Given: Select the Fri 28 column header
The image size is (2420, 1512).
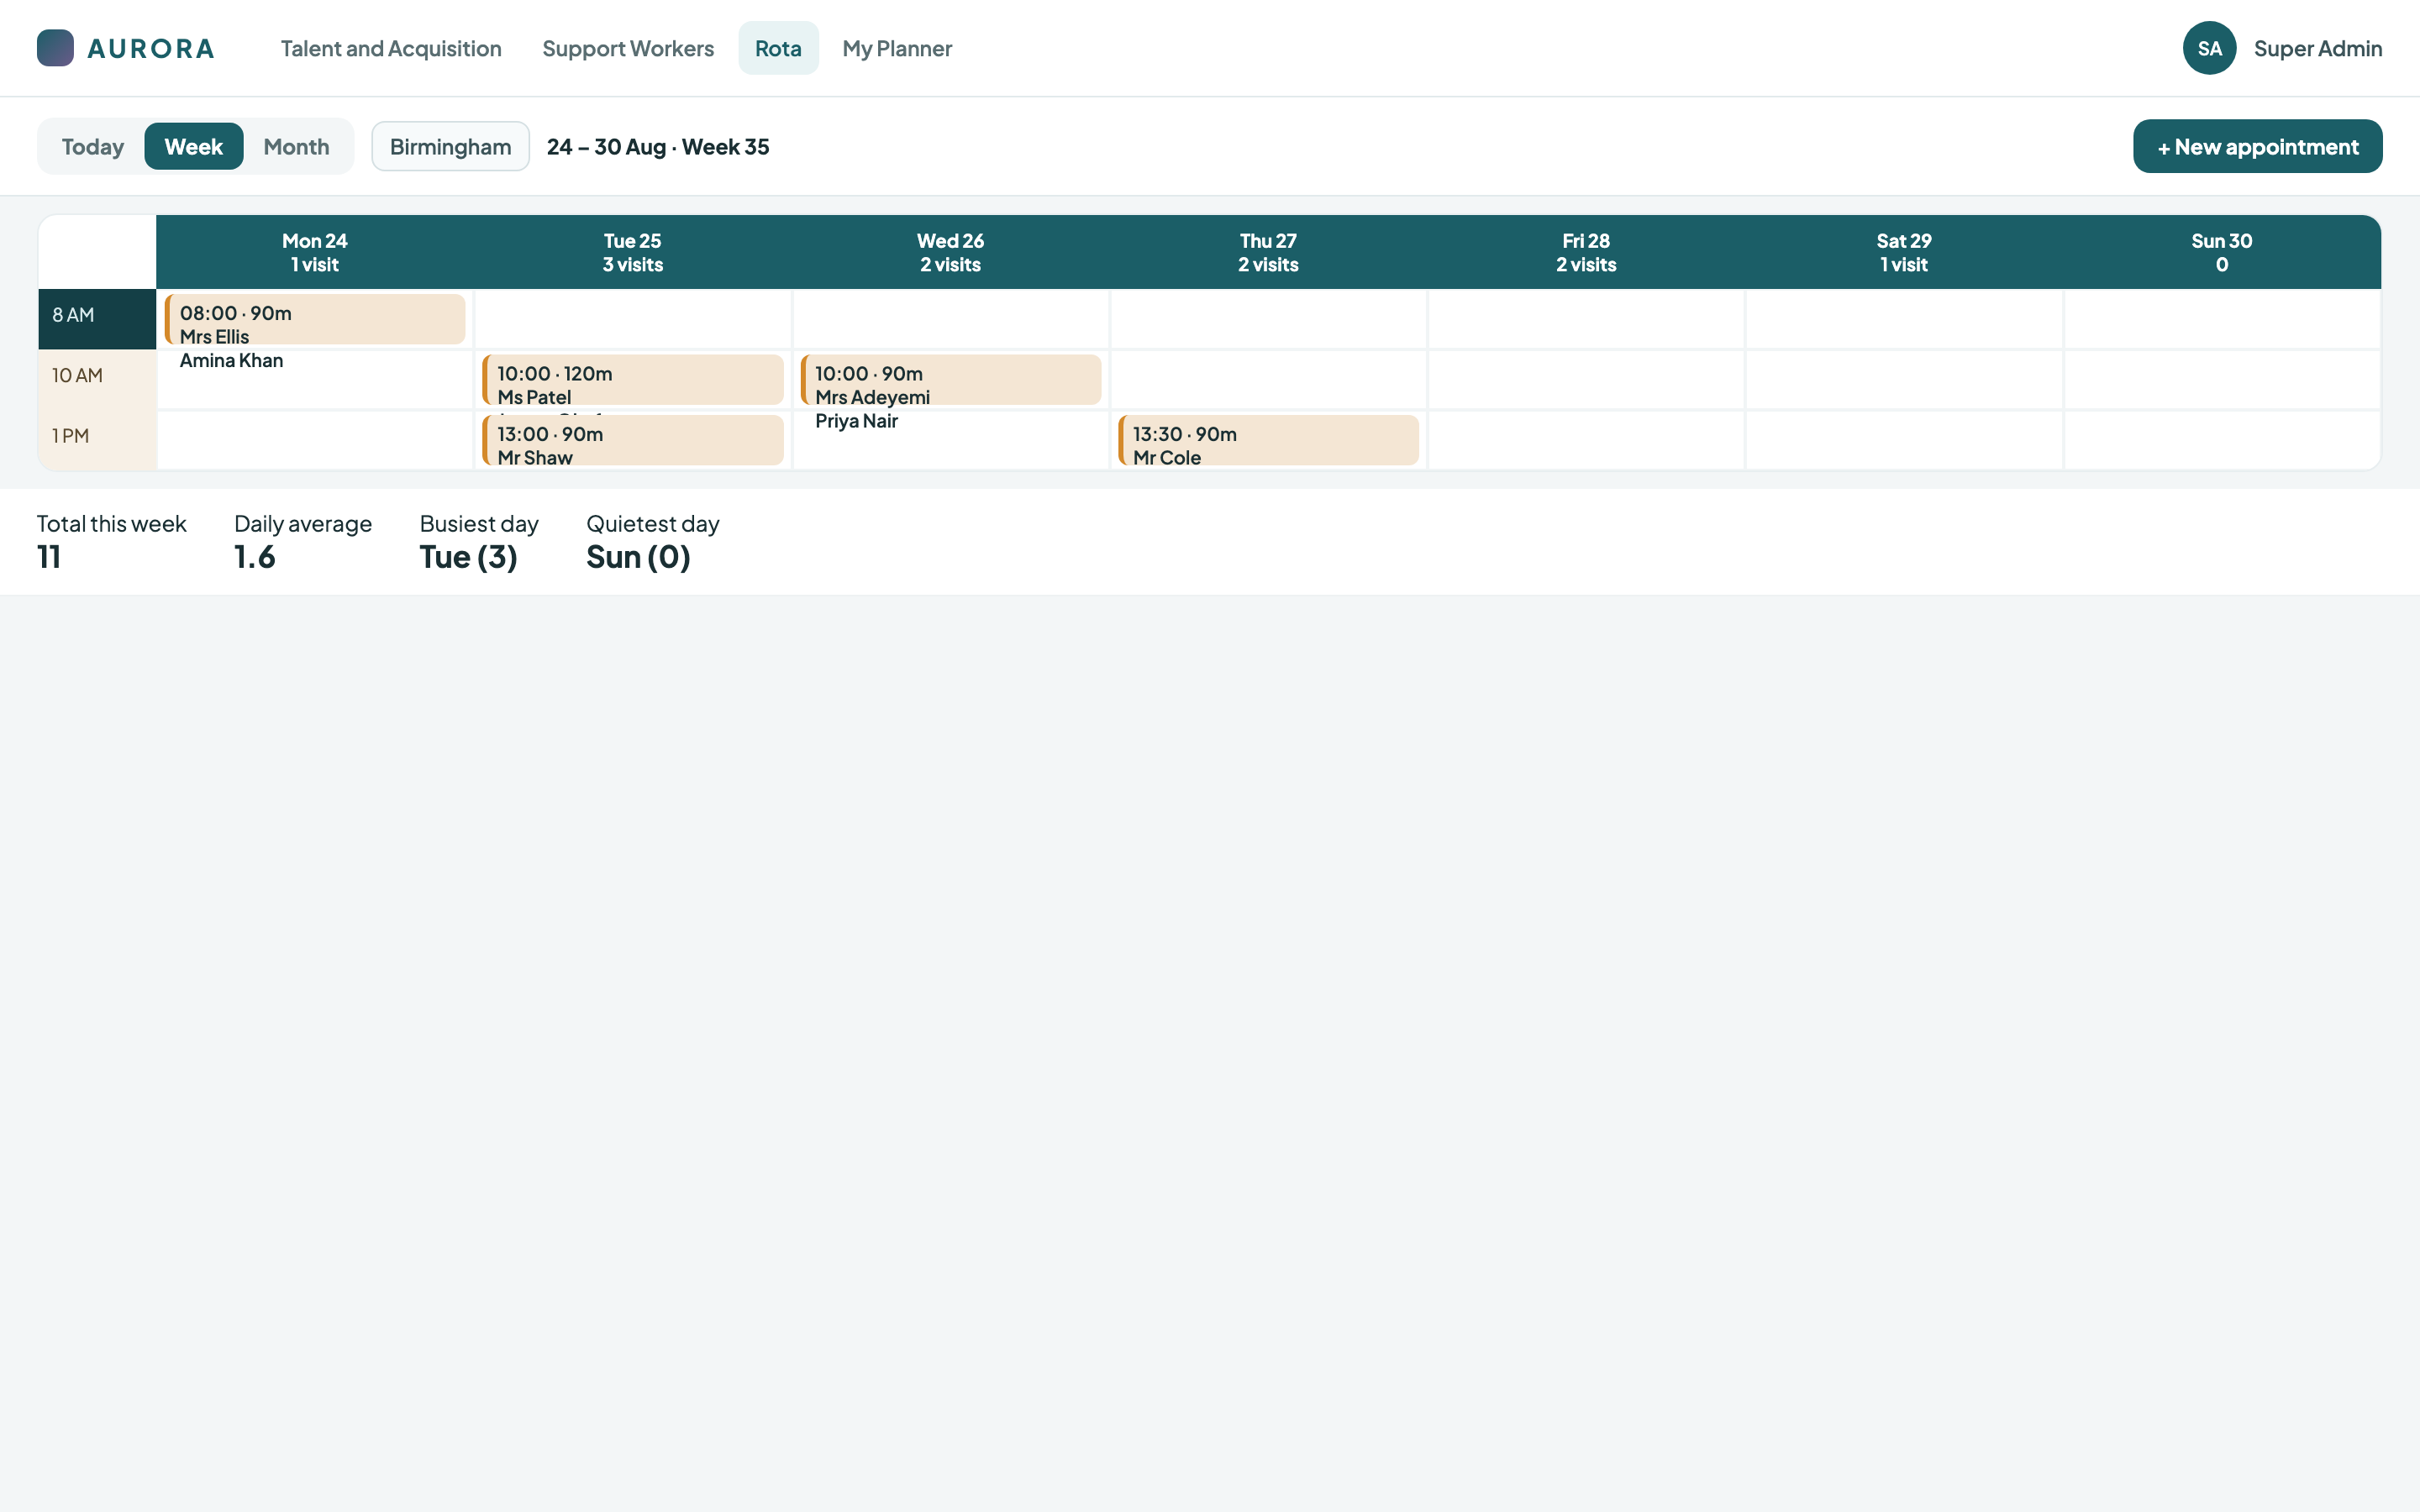Looking at the screenshot, I should tap(1586, 252).
